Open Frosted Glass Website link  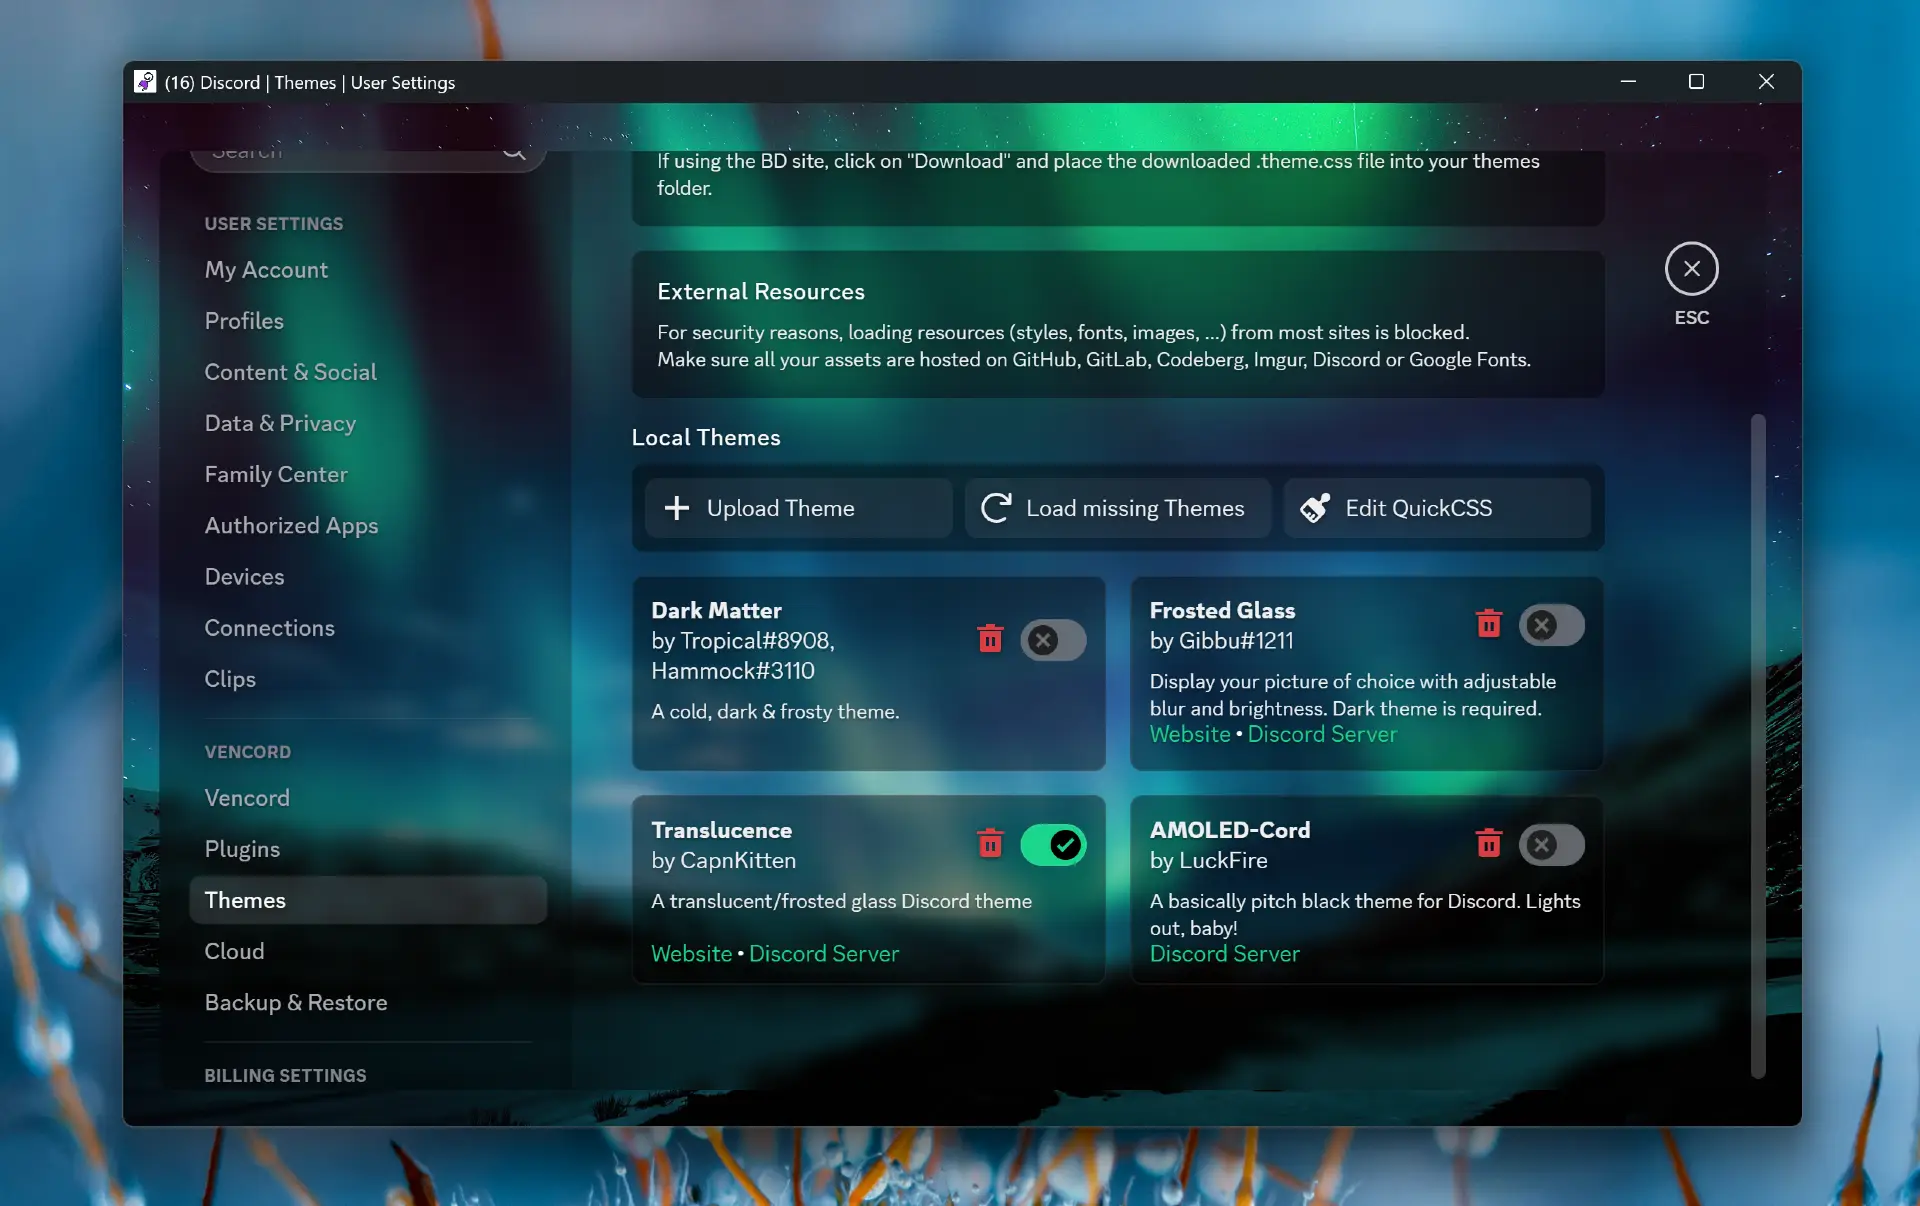(1190, 734)
